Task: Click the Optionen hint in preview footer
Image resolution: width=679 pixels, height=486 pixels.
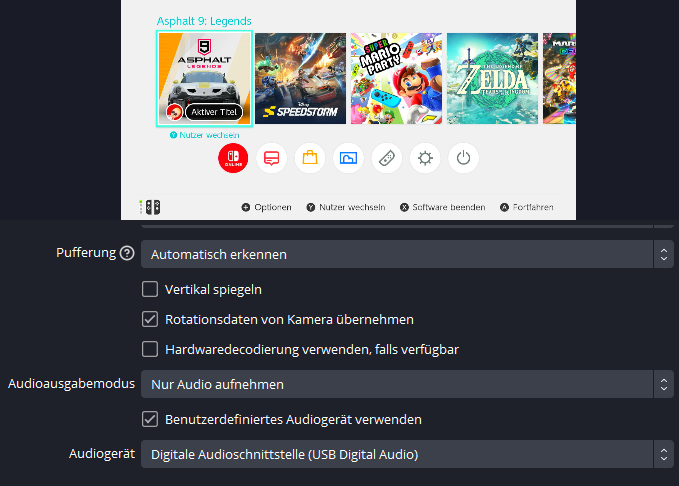Action: click(x=266, y=207)
